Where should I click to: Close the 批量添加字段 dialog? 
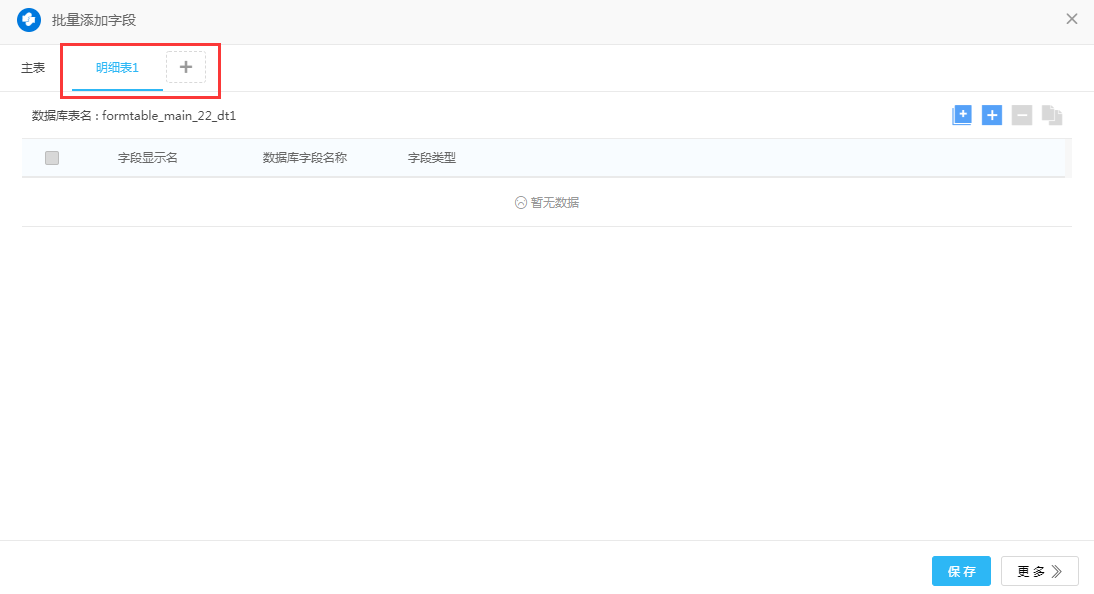[x=1071, y=19]
